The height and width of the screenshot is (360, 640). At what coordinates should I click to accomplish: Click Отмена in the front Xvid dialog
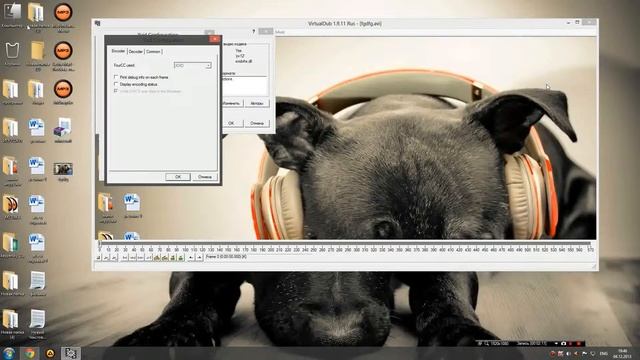click(x=205, y=177)
